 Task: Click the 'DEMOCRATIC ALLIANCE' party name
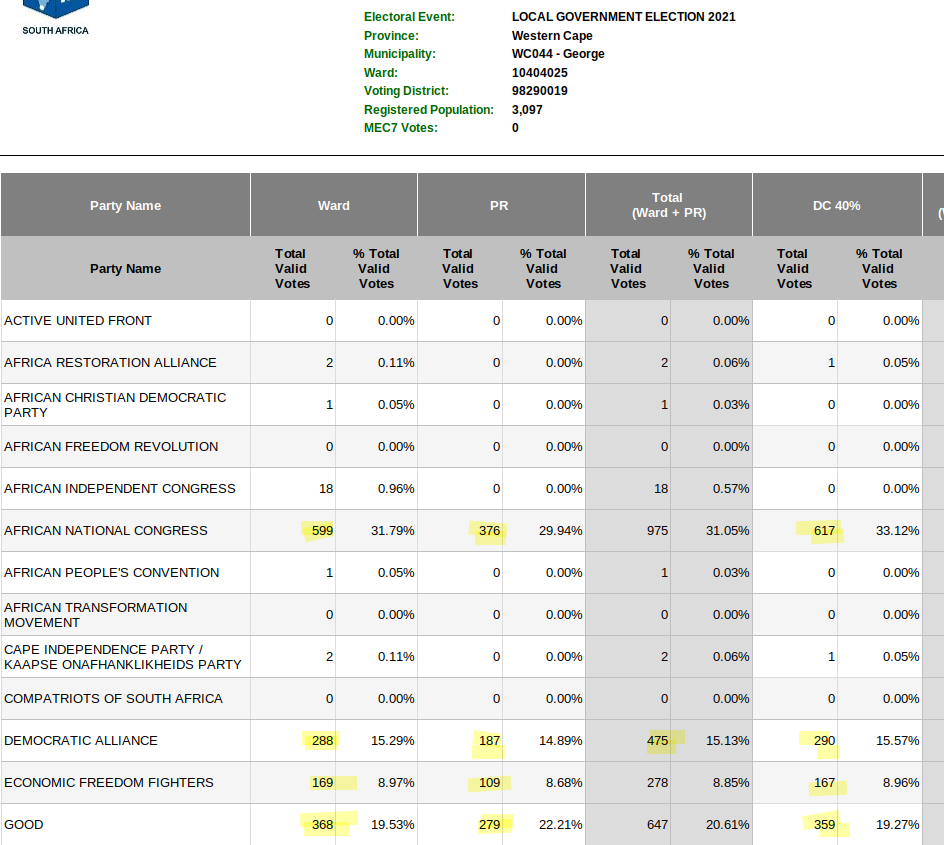click(x=81, y=741)
